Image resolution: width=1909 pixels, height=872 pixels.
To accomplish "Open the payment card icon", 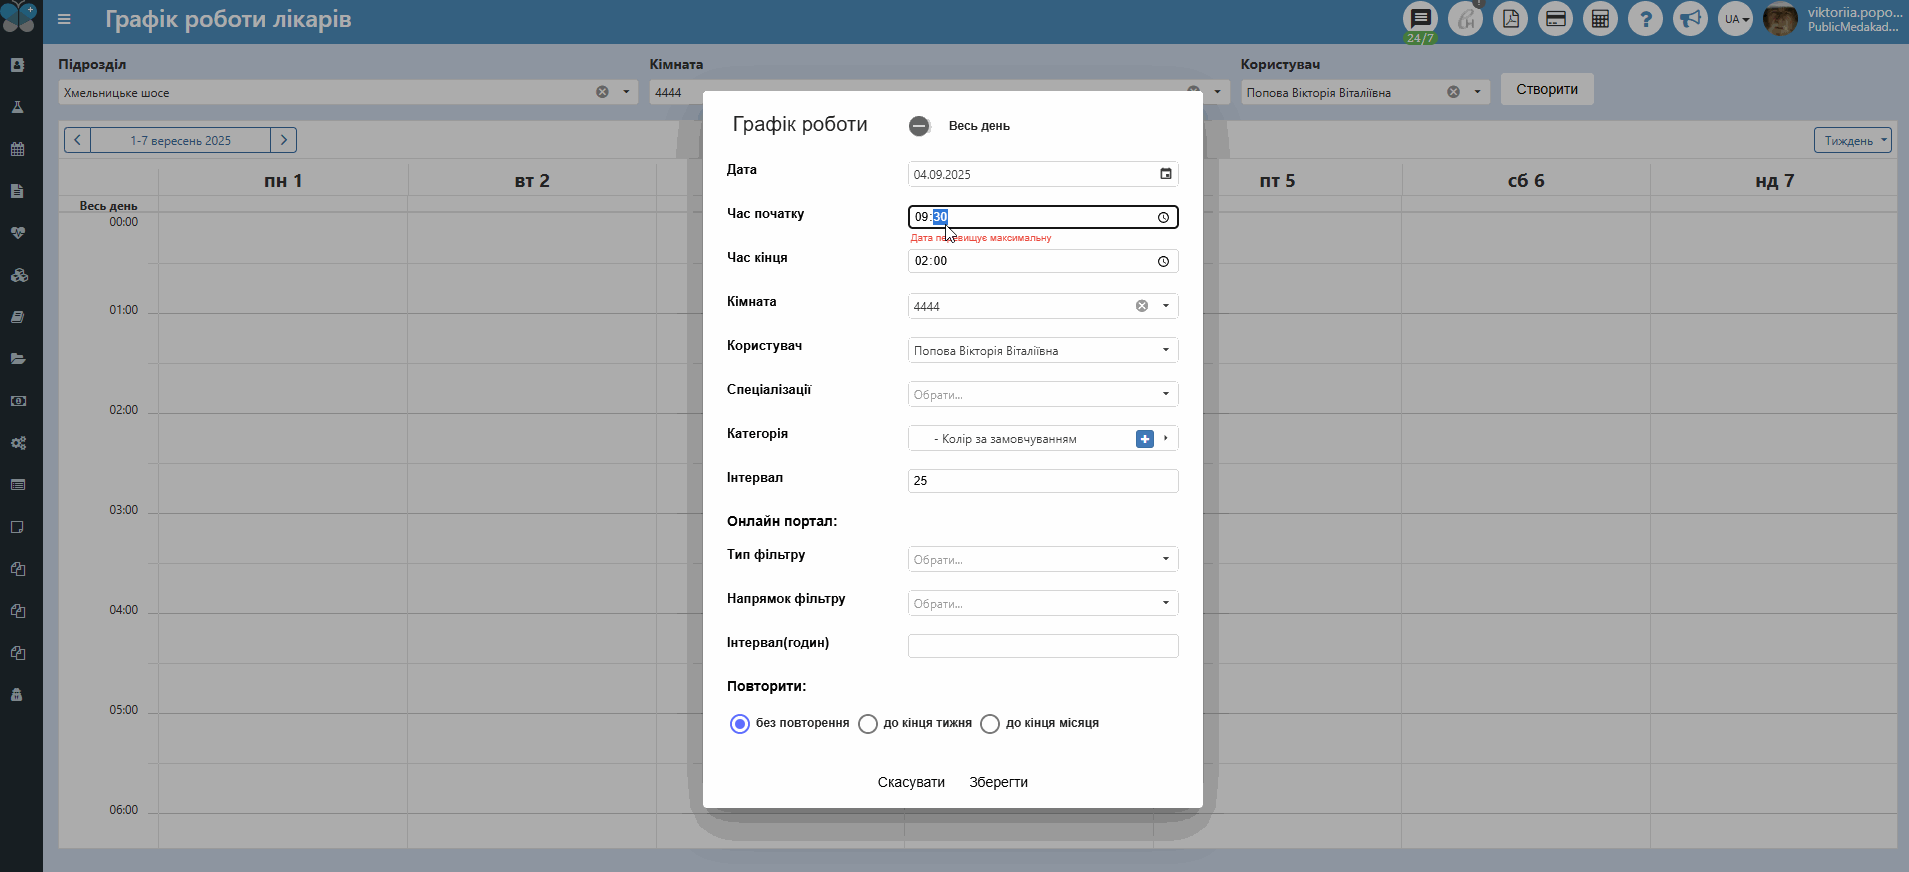I will coord(1555,19).
